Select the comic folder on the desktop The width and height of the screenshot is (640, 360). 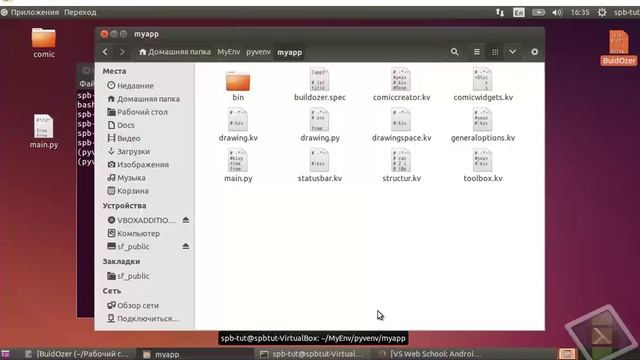pyautogui.click(x=44, y=42)
